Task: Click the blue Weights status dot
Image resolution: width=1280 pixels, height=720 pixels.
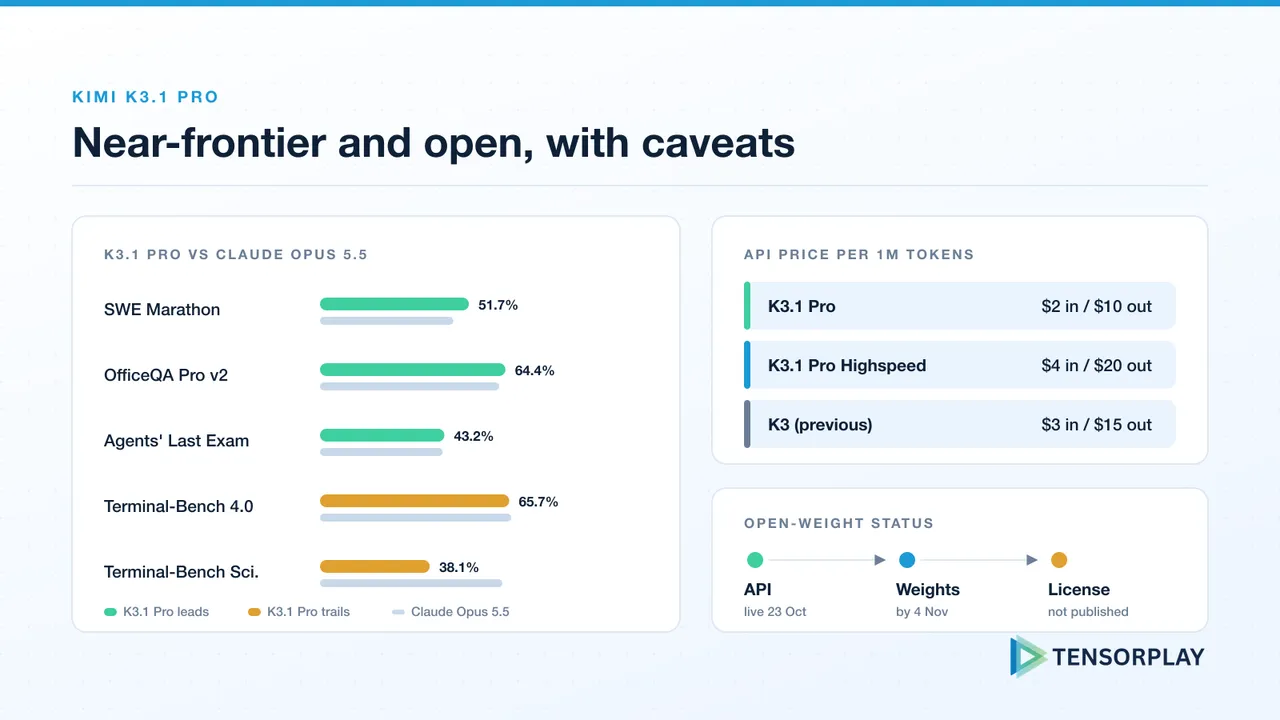Action: (x=907, y=560)
